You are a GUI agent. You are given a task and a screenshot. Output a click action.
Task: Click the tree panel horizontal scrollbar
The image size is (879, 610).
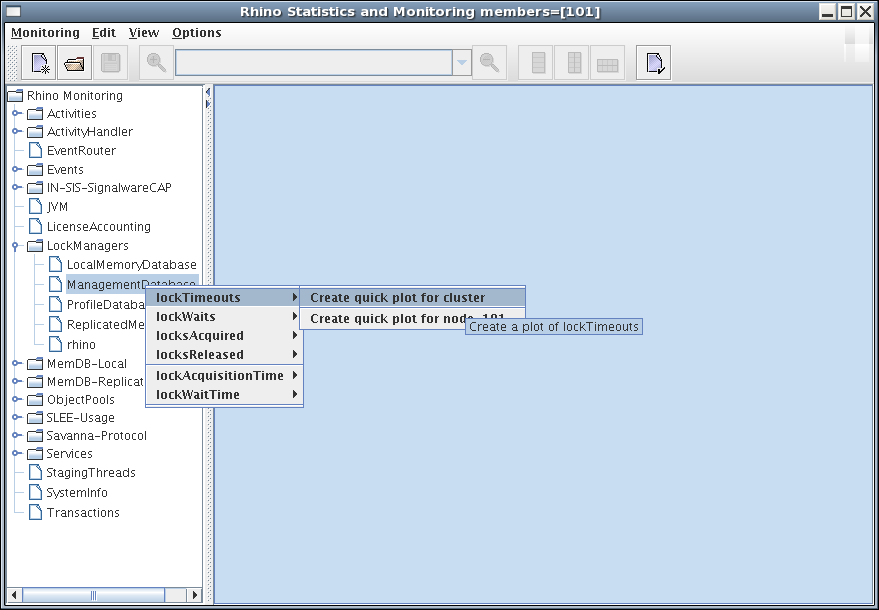coord(94,595)
